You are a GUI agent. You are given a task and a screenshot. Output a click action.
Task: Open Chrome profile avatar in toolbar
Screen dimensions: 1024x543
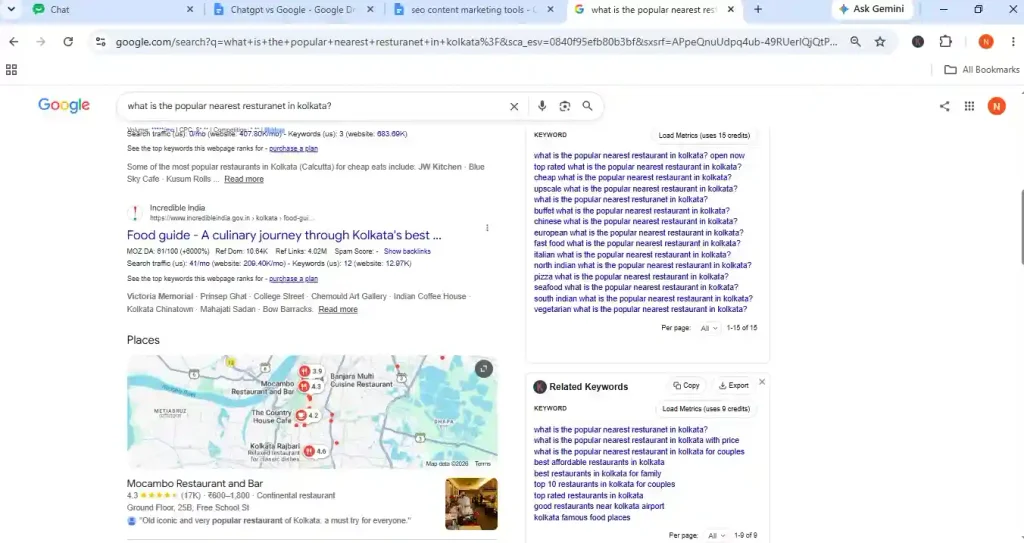coord(985,42)
